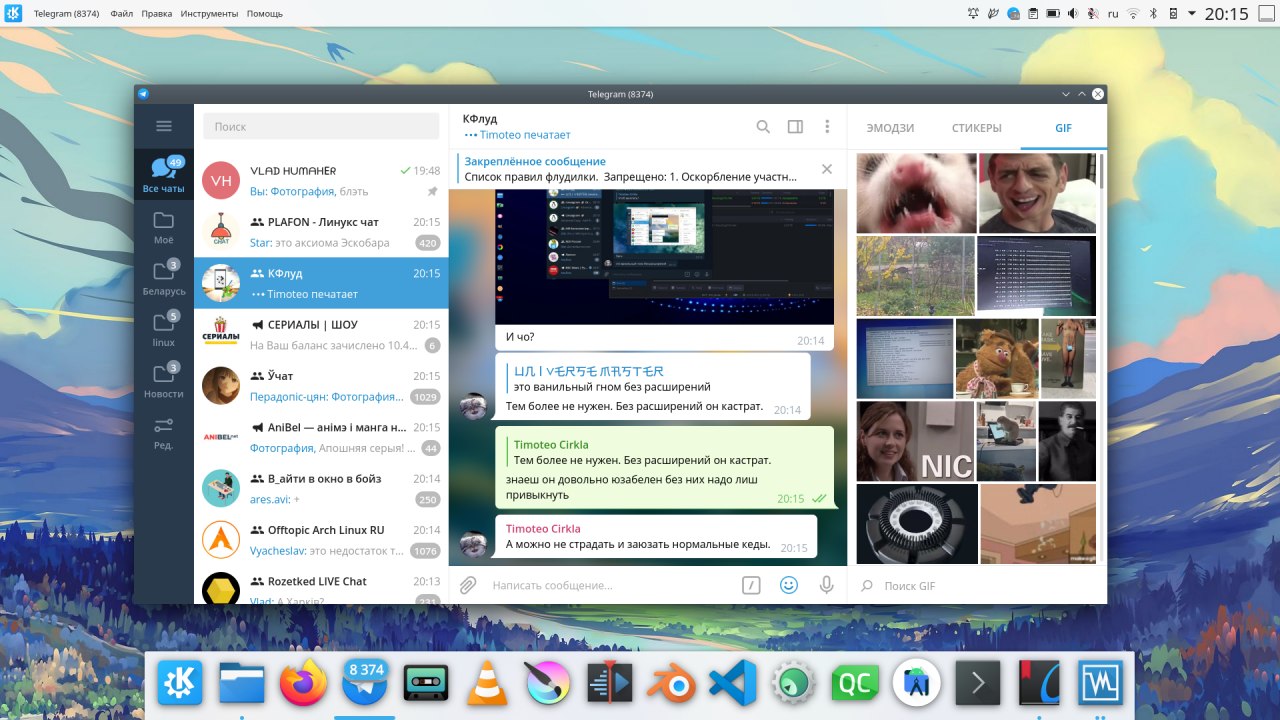Open the Файл menu
Viewport: 1280px width, 720px height.
tap(122, 14)
